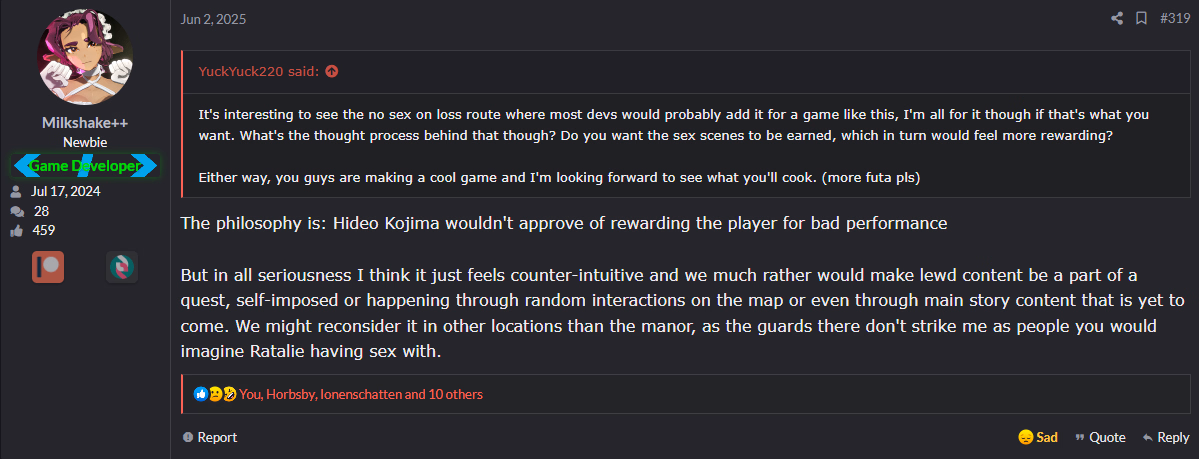Click the teal round icon beside Patreon
Image resolution: width=1199 pixels, height=459 pixels.
click(122, 267)
